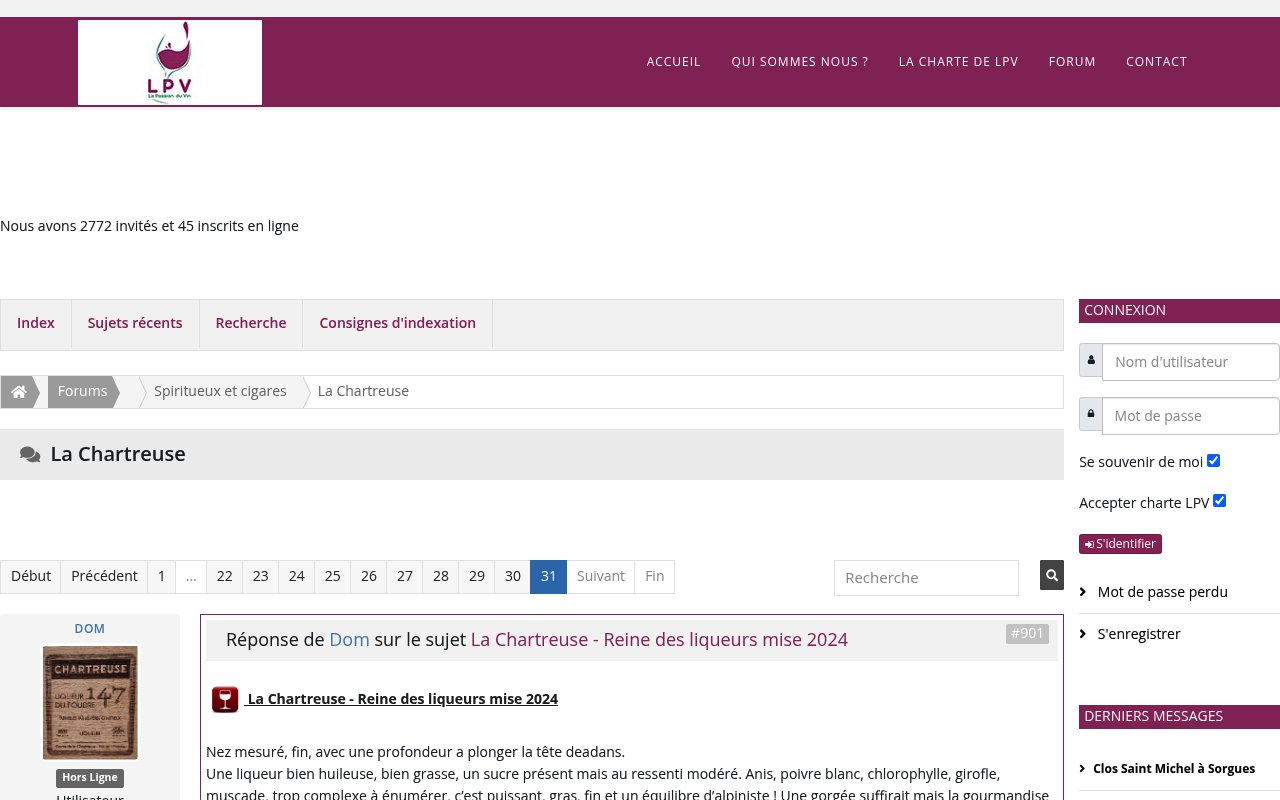Go to 'Précédent' page
The height and width of the screenshot is (800, 1280).
pos(104,576)
